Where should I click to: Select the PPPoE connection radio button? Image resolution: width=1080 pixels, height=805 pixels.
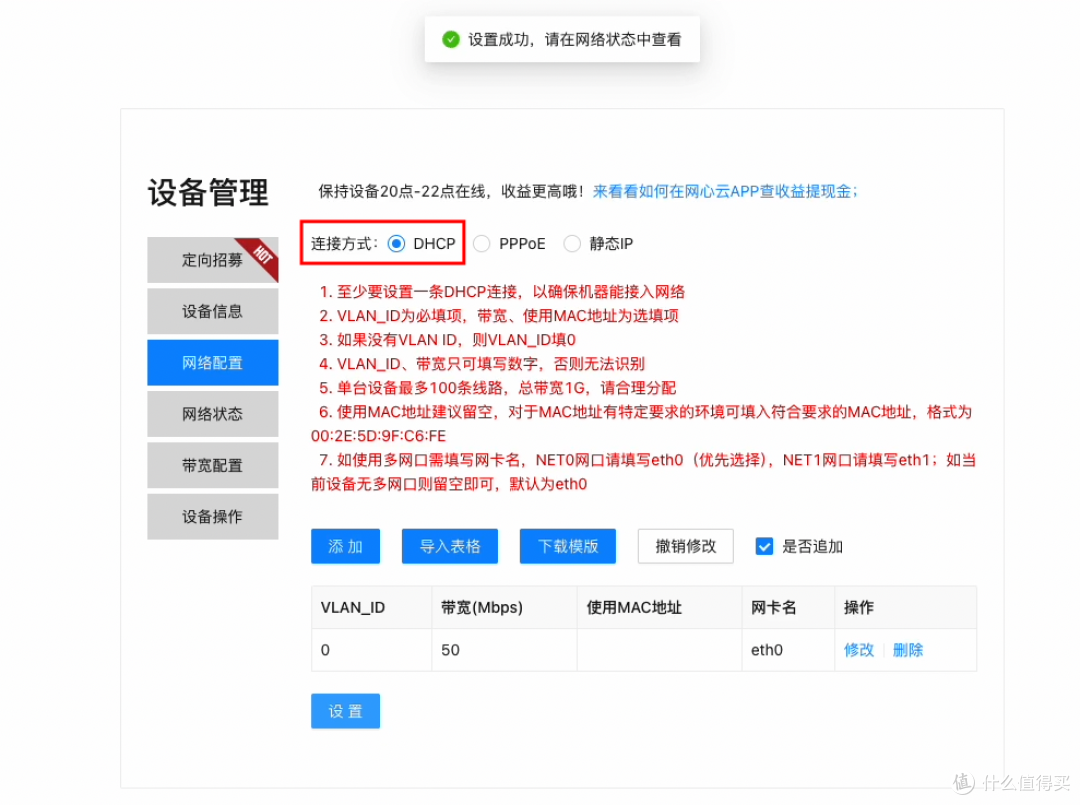[x=481, y=244]
